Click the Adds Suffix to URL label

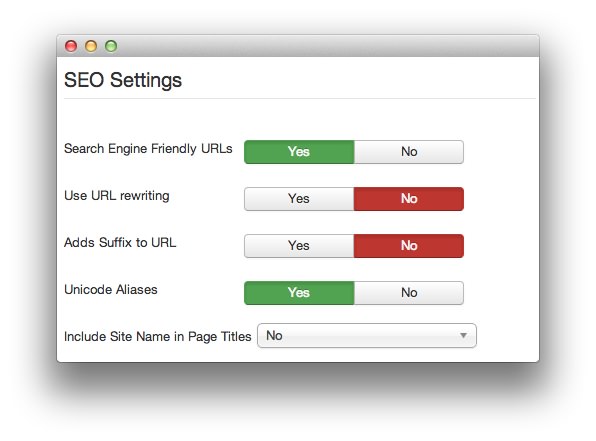(x=120, y=243)
